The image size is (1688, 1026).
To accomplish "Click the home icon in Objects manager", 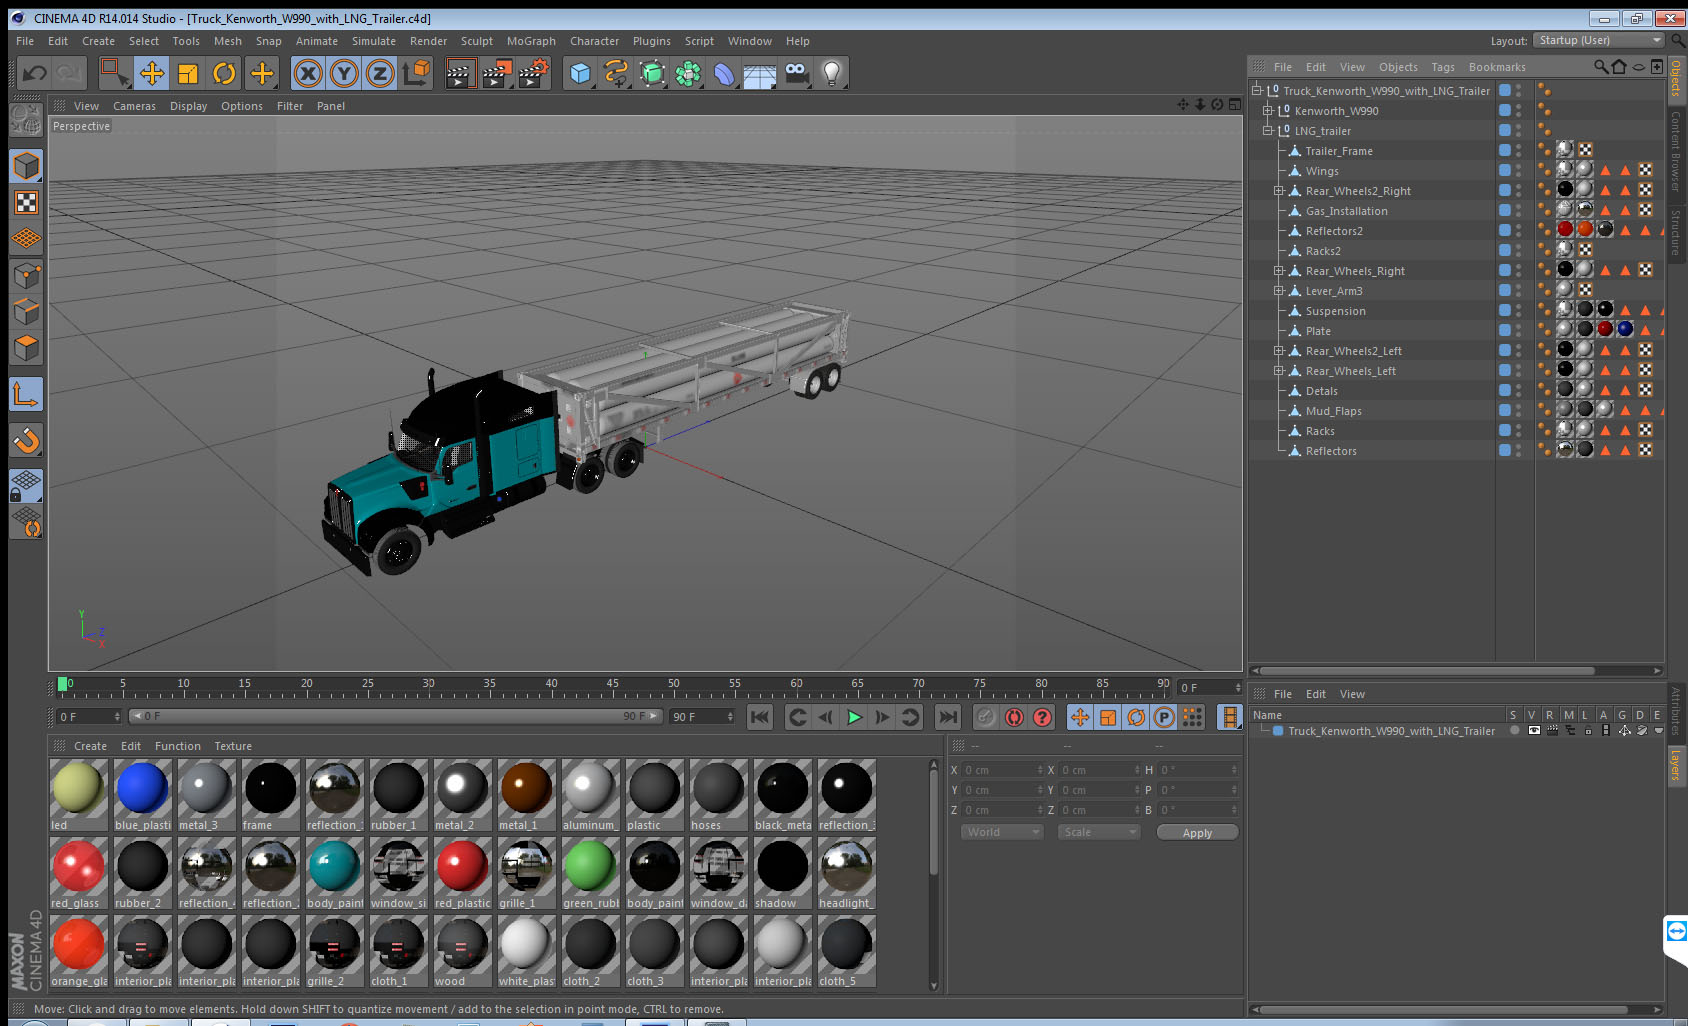I will (1619, 67).
